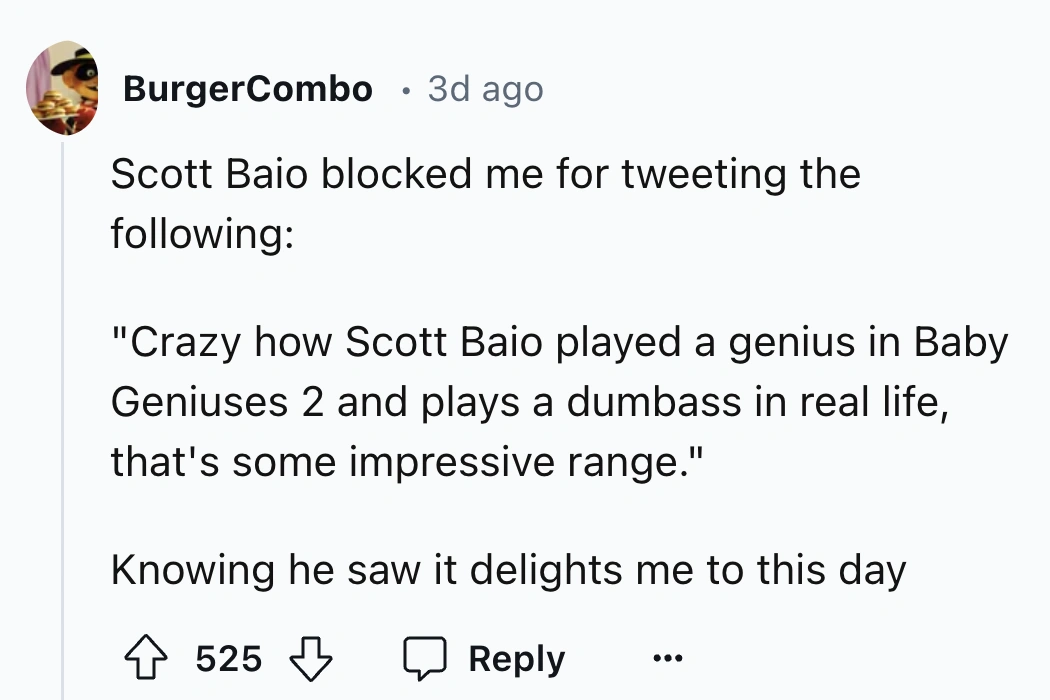
Task: Click the "3d ago" timestamp permalink
Action: [x=485, y=89]
